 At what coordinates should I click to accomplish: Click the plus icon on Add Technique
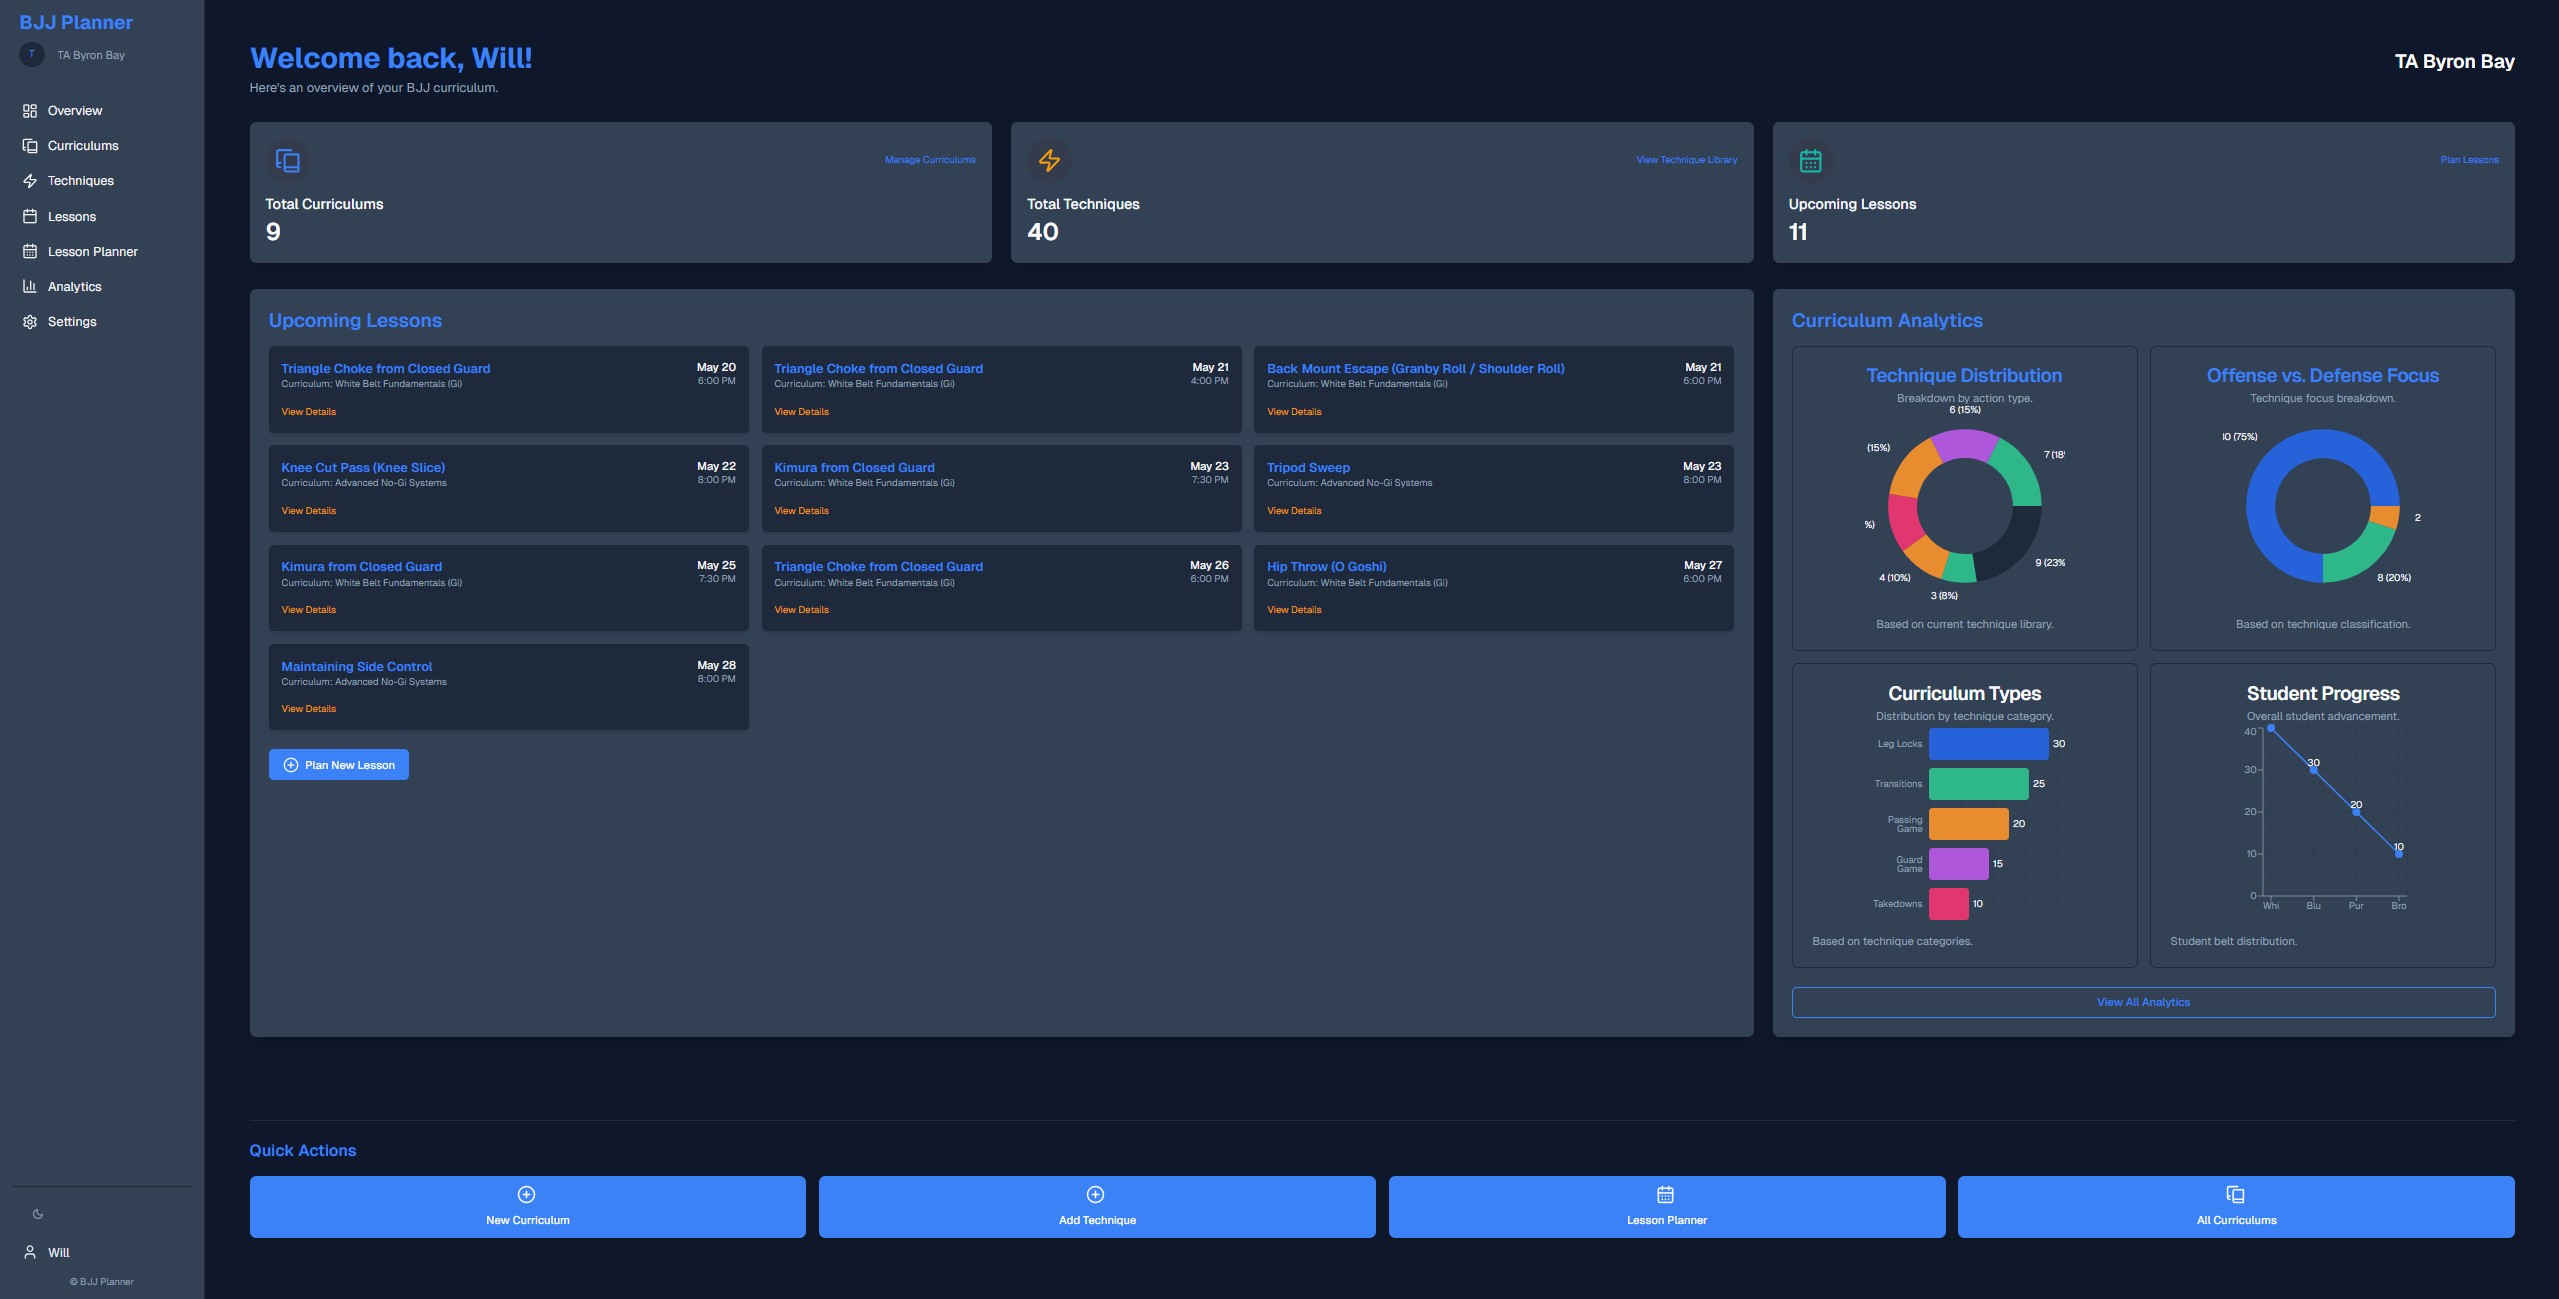(x=1096, y=1194)
